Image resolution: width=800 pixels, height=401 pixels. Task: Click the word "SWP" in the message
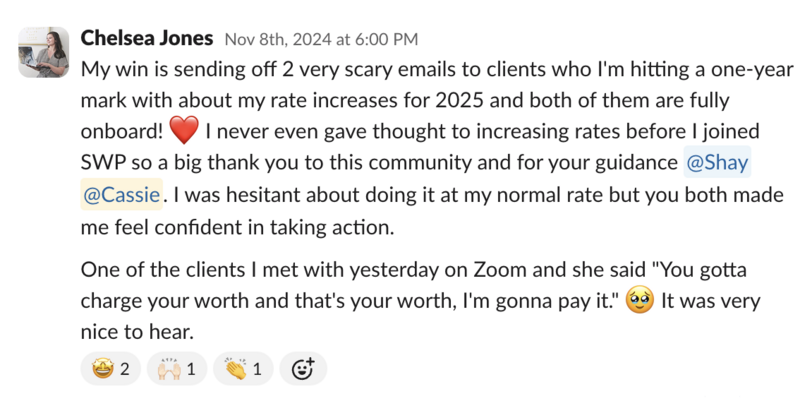(103, 163)
